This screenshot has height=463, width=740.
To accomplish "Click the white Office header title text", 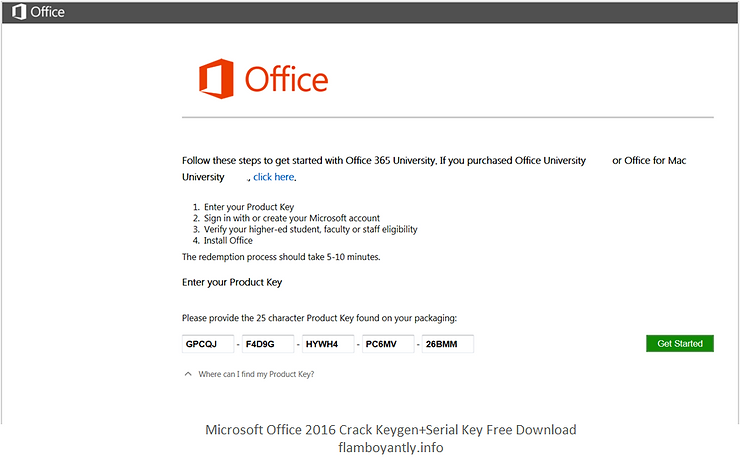I will click(x=47, y=12).
